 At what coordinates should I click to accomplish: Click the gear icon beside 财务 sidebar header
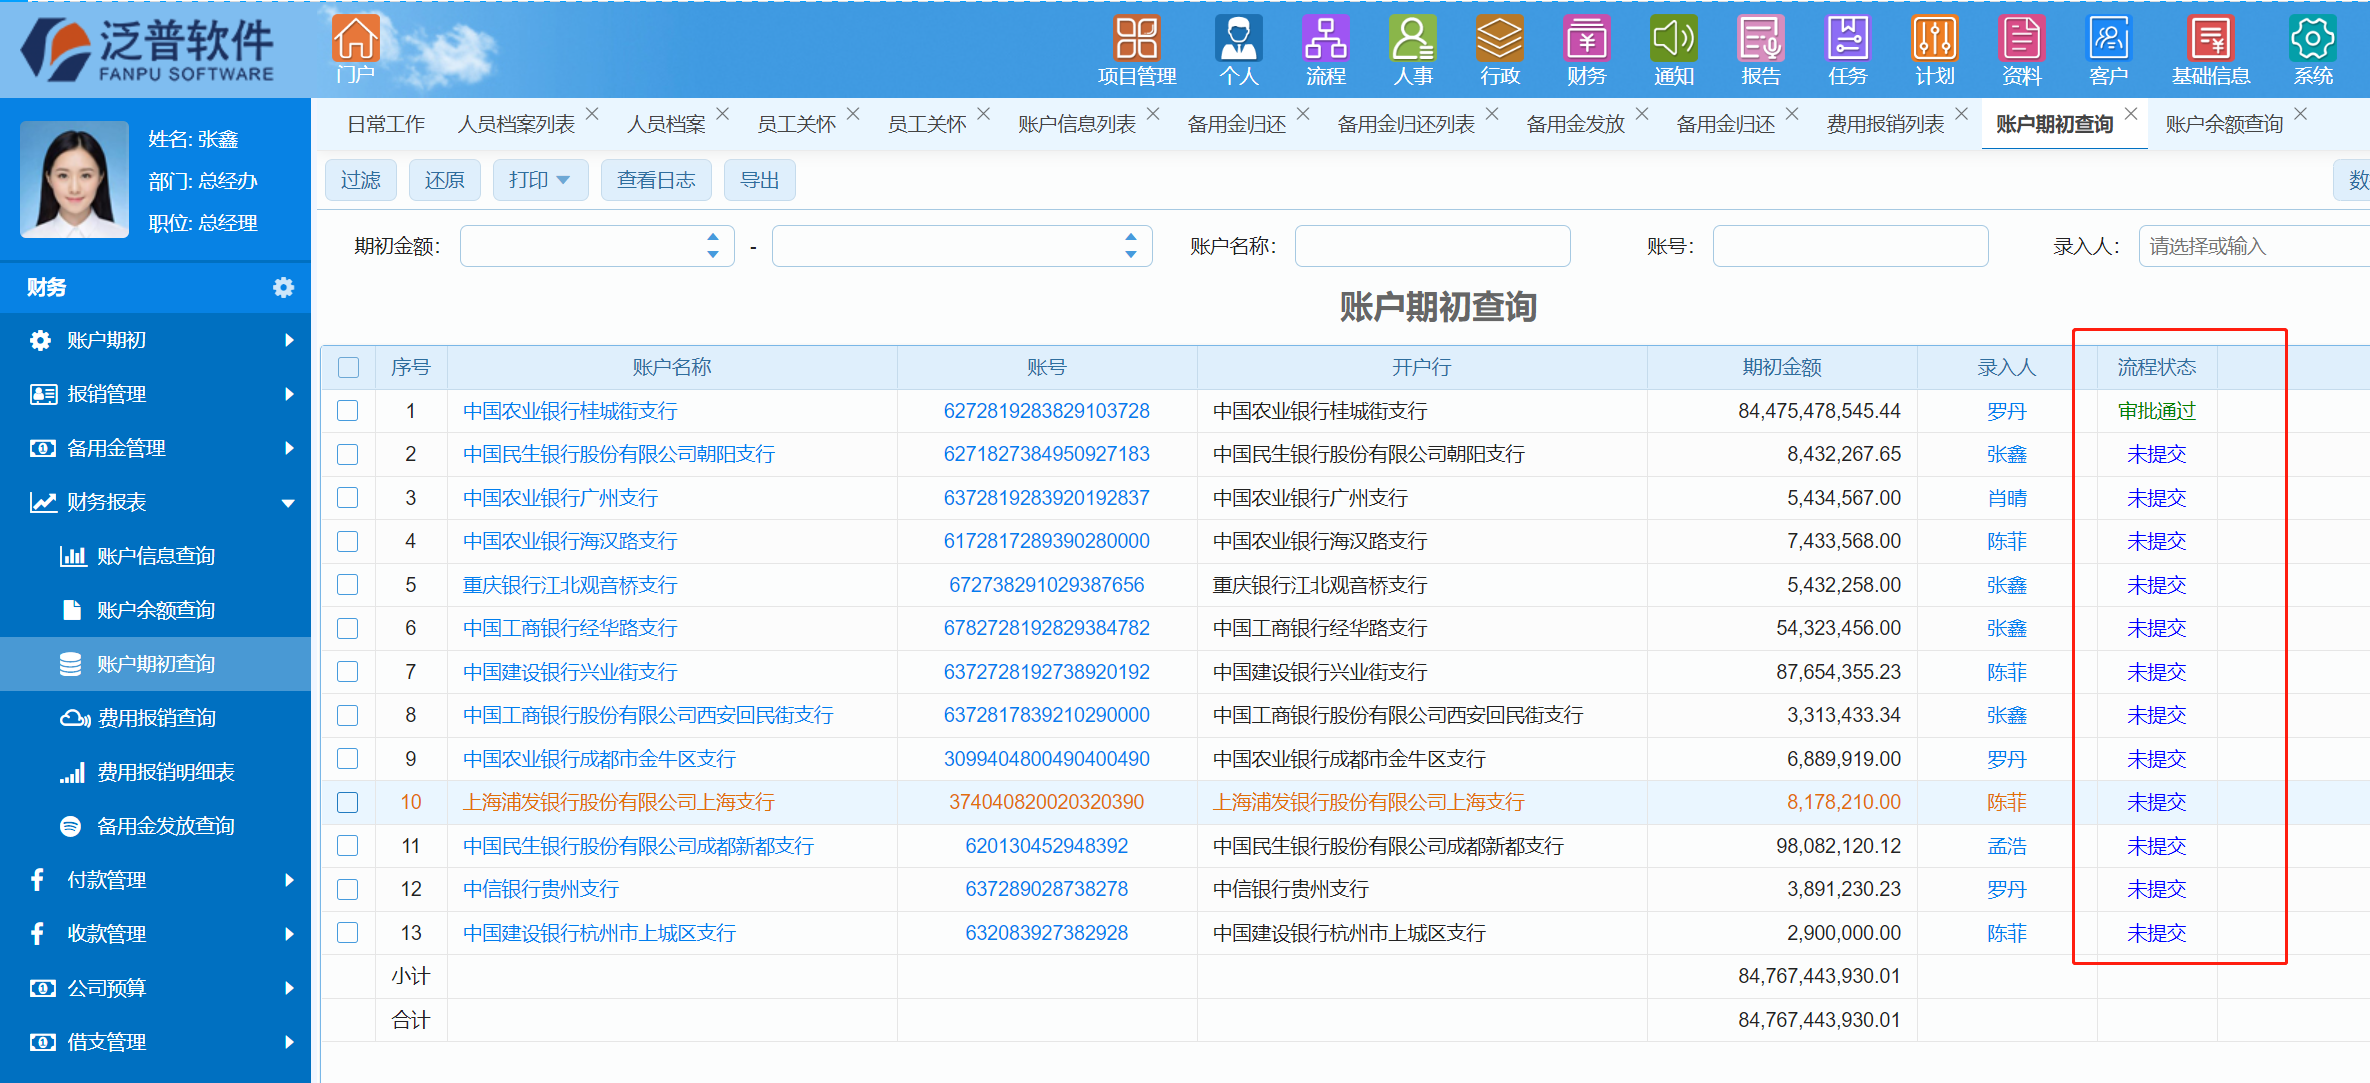(283, 288)
